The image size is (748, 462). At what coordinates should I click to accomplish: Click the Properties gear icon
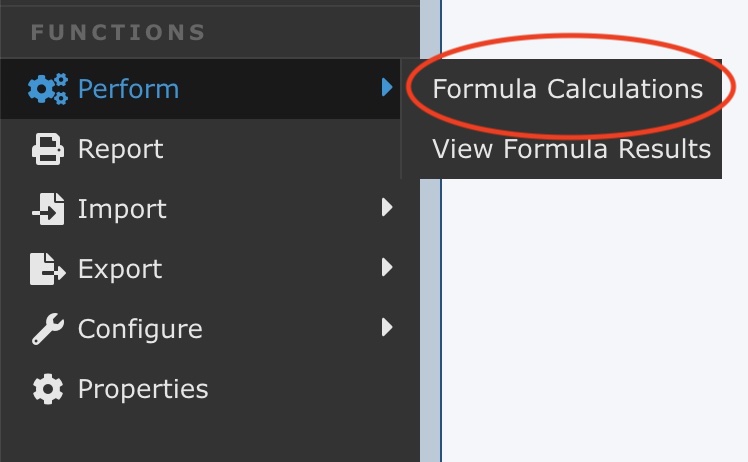click(x=48, y=388)
